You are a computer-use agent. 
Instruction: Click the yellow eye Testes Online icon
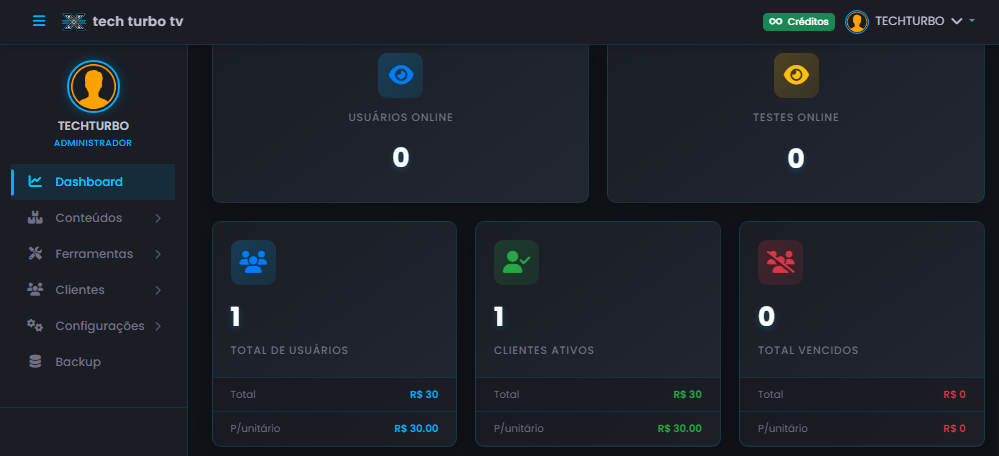click(x=796, y=76)
